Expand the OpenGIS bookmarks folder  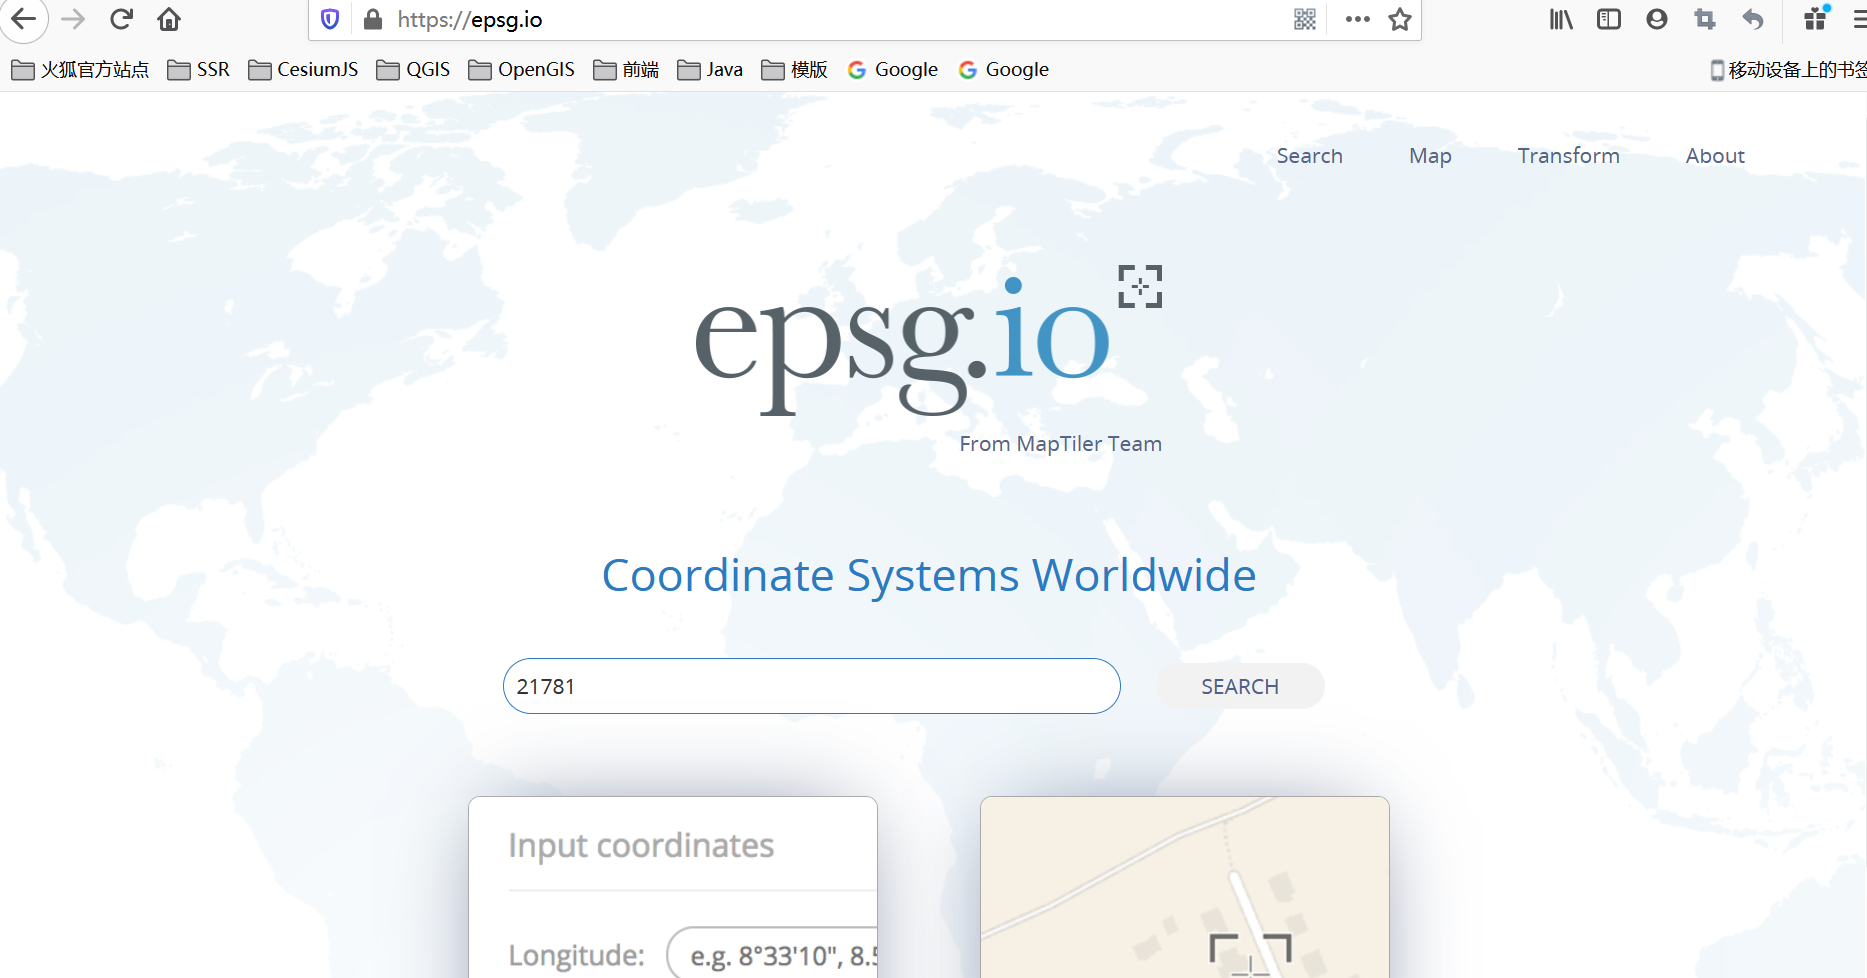pos(522,69)
